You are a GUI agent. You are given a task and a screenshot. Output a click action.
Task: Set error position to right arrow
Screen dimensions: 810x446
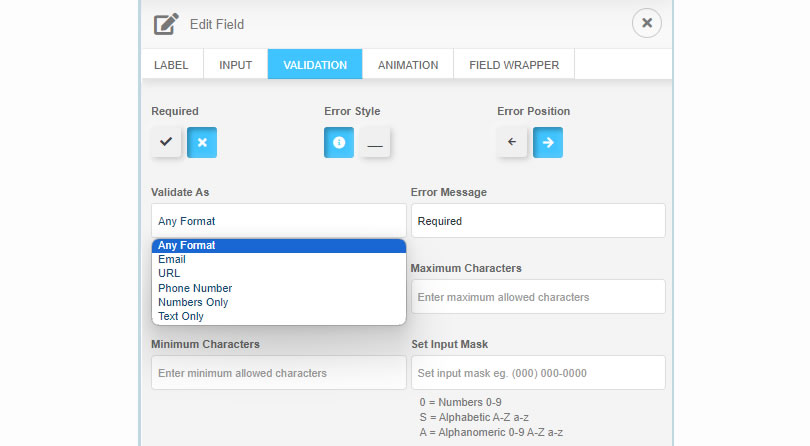coord(548,142)
